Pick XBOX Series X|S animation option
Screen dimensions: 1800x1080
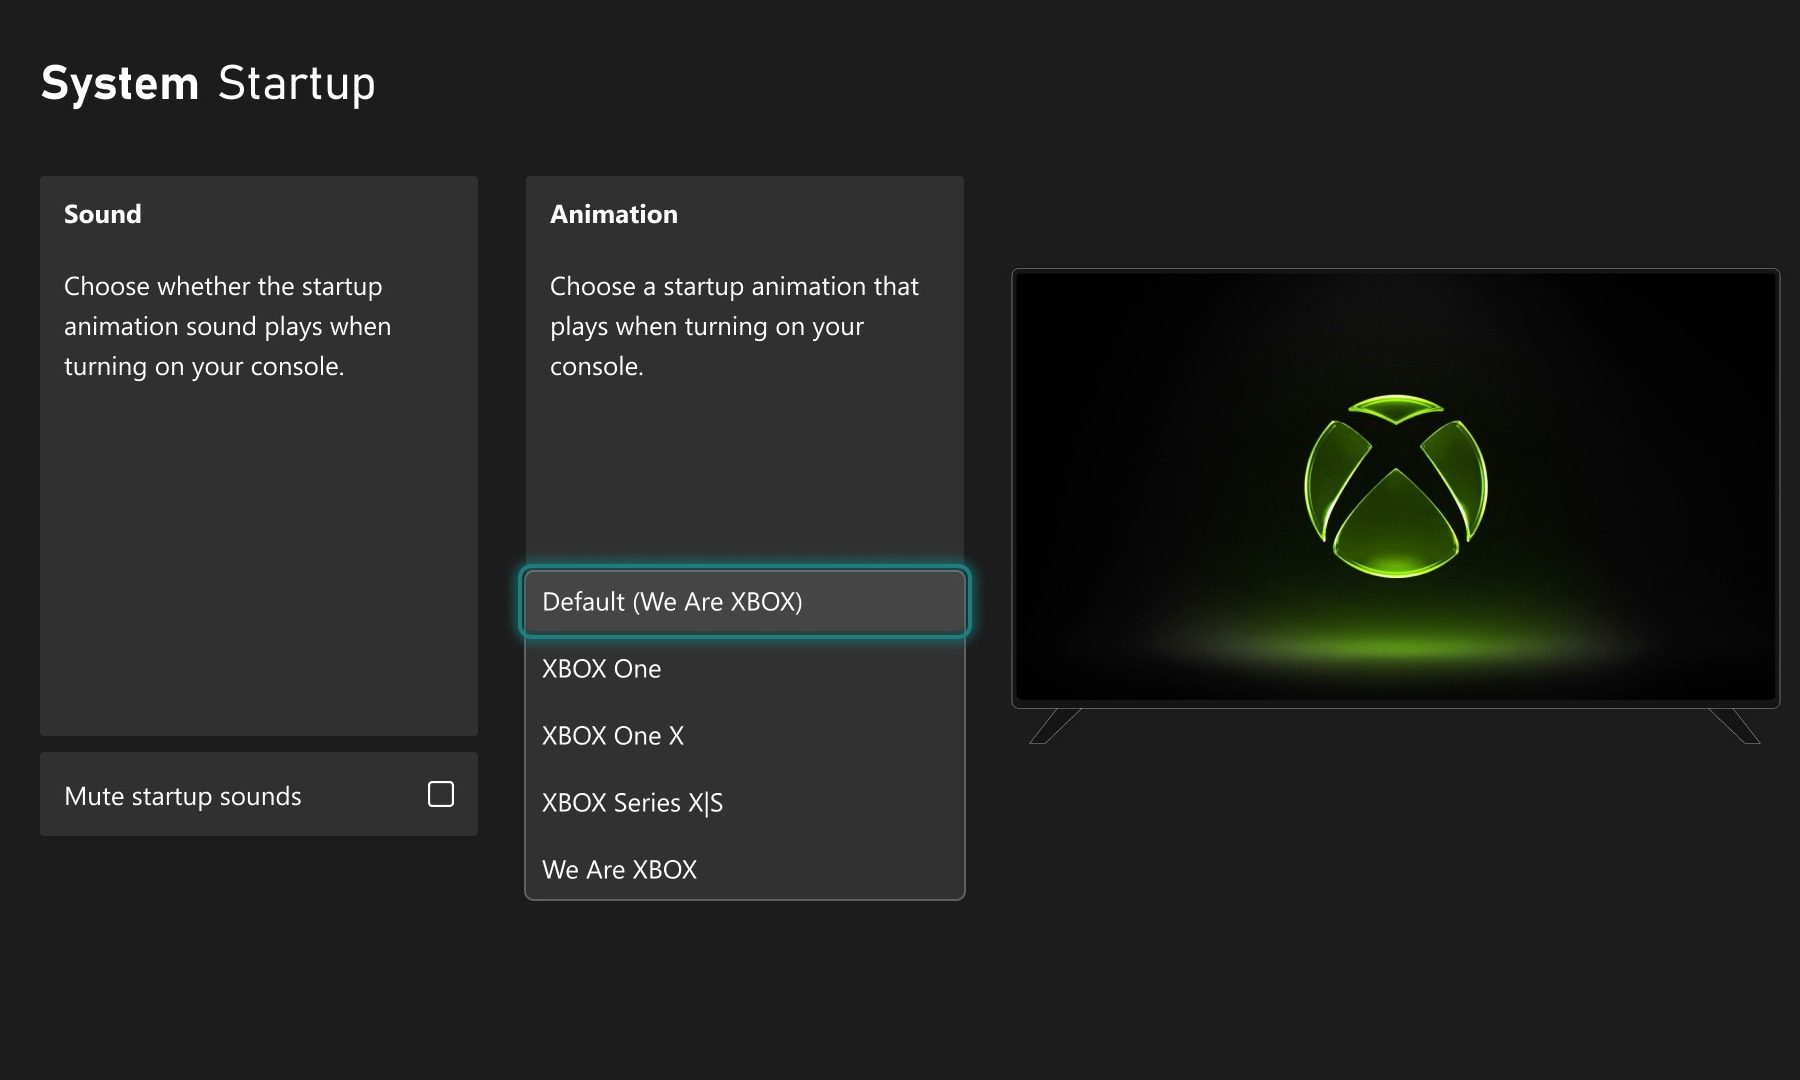(x=745, y=803)
